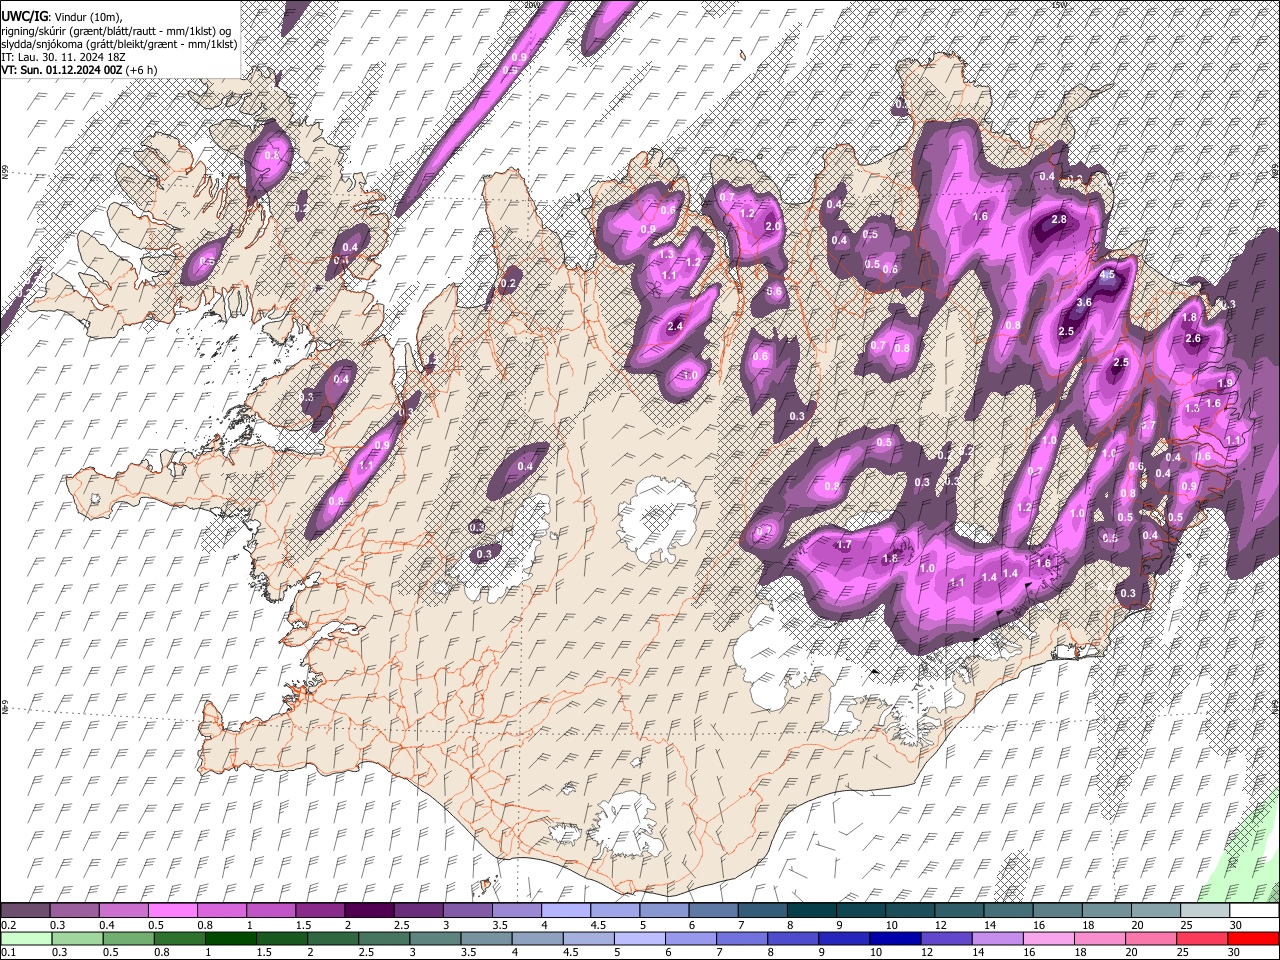
Task: Click the 1.9 value label on the map
Action: (1225, 383)
